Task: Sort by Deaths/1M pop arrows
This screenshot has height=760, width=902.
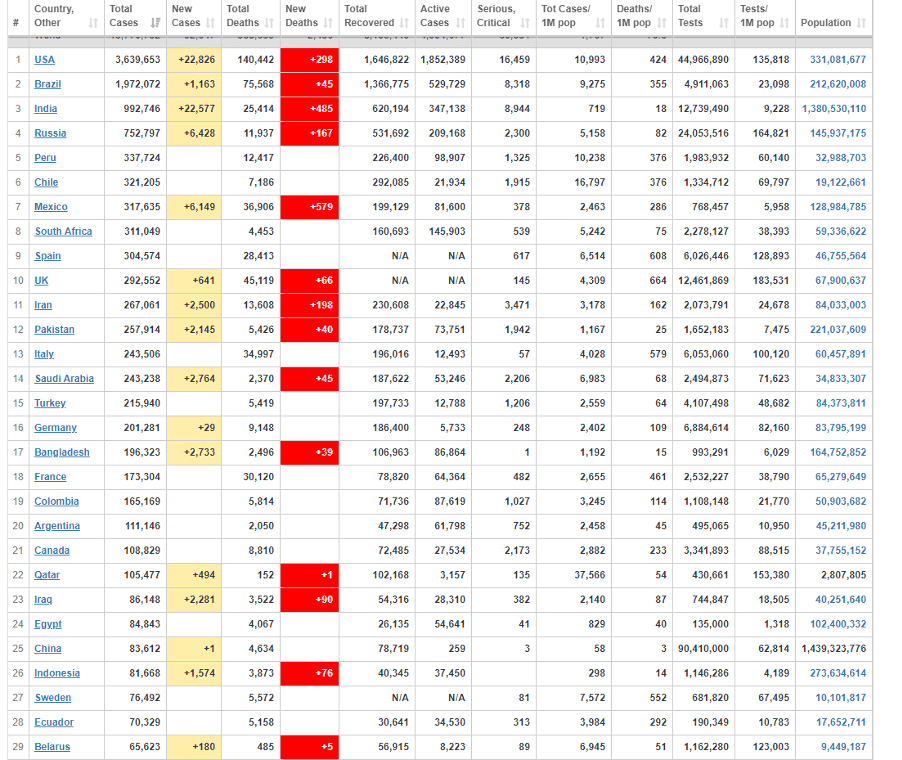Action: (x=662, y=23)
